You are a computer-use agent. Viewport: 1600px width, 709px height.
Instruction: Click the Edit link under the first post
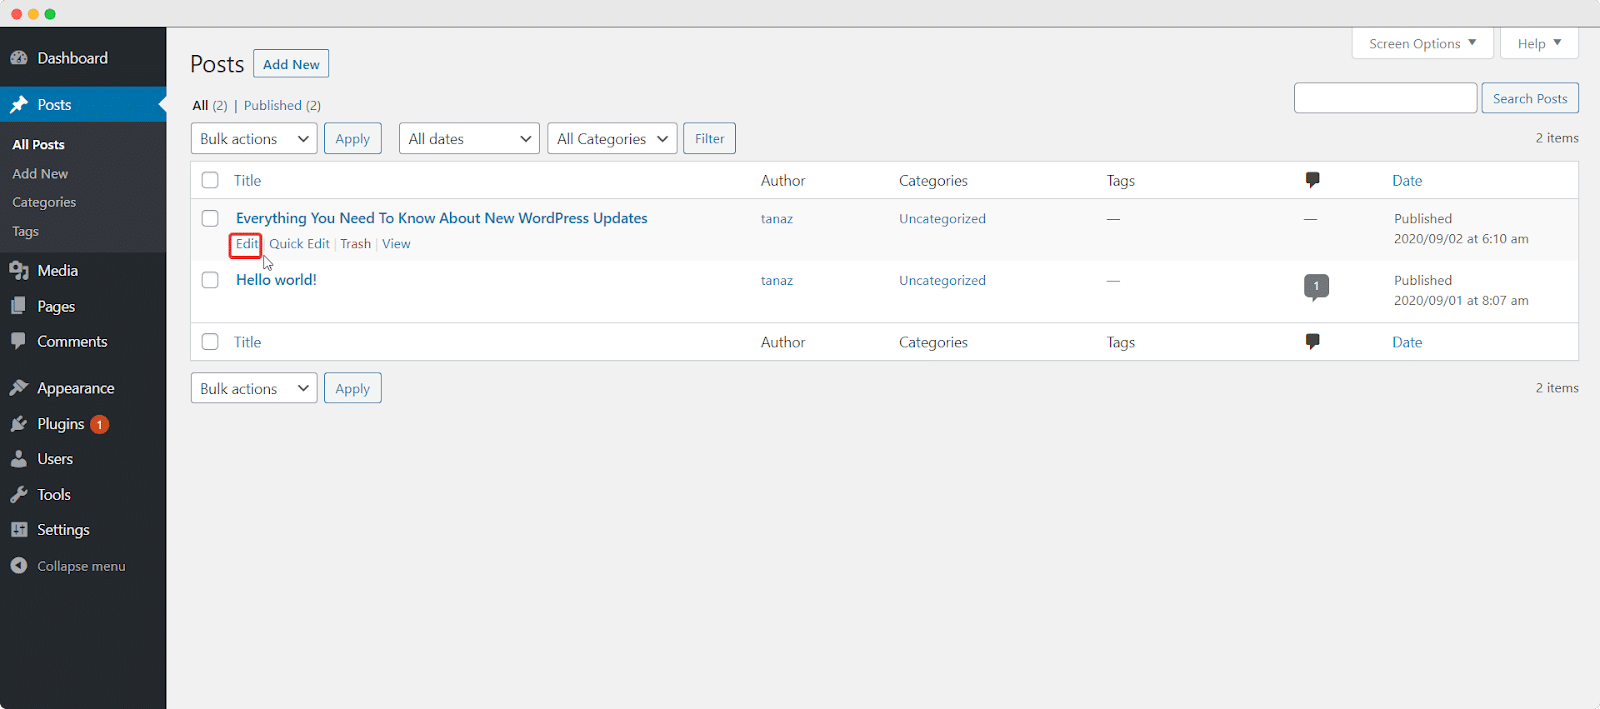246,244
